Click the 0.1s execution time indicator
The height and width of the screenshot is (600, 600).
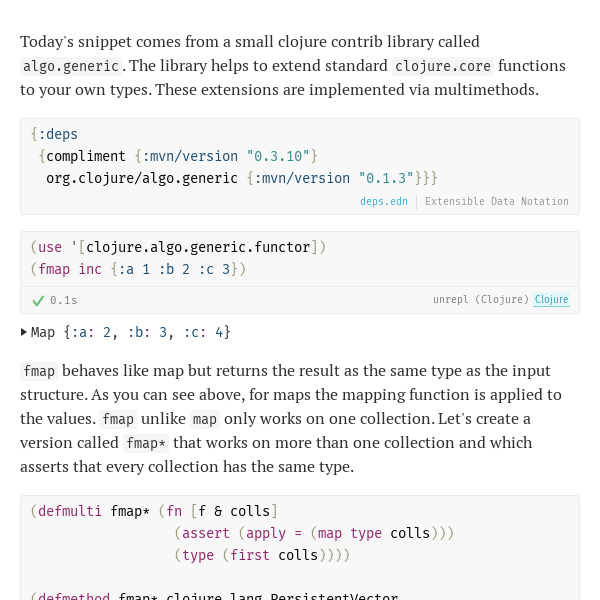coord(64,300)
